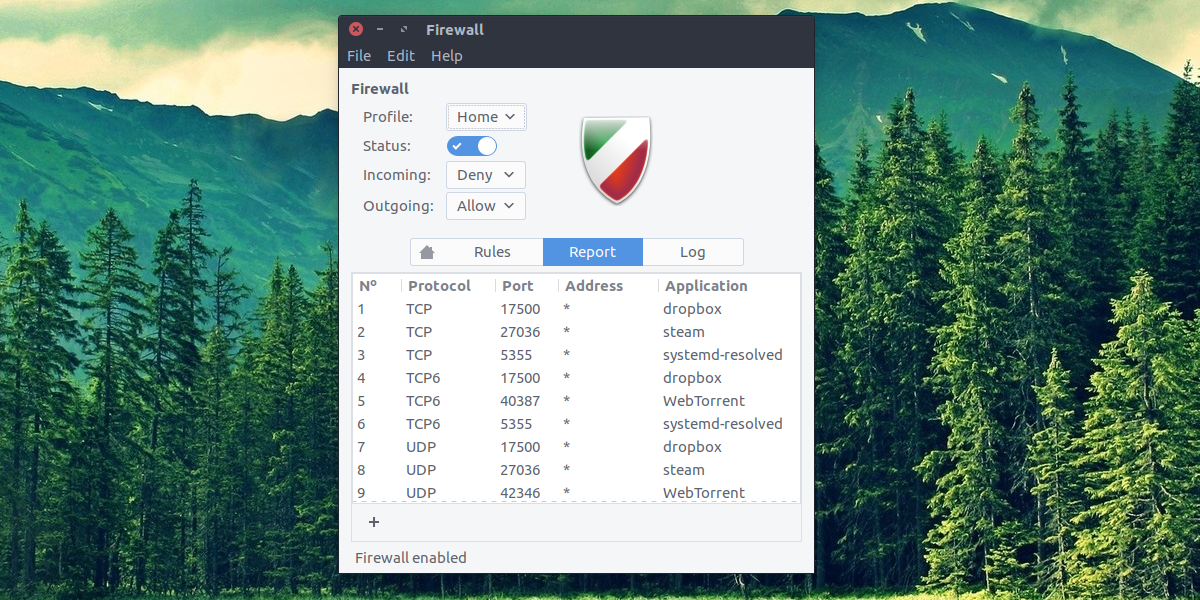Screen dimensions: 1200x600
Task: Click the Gufw shield logo
Action: point(616,160)
